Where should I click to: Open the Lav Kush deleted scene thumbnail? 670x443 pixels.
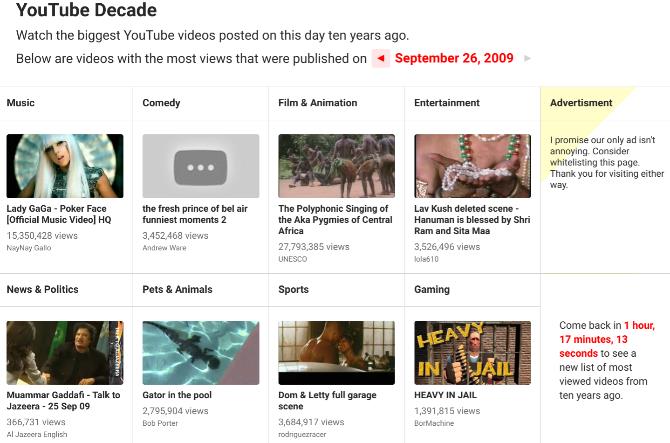click(x=473, y=166)
